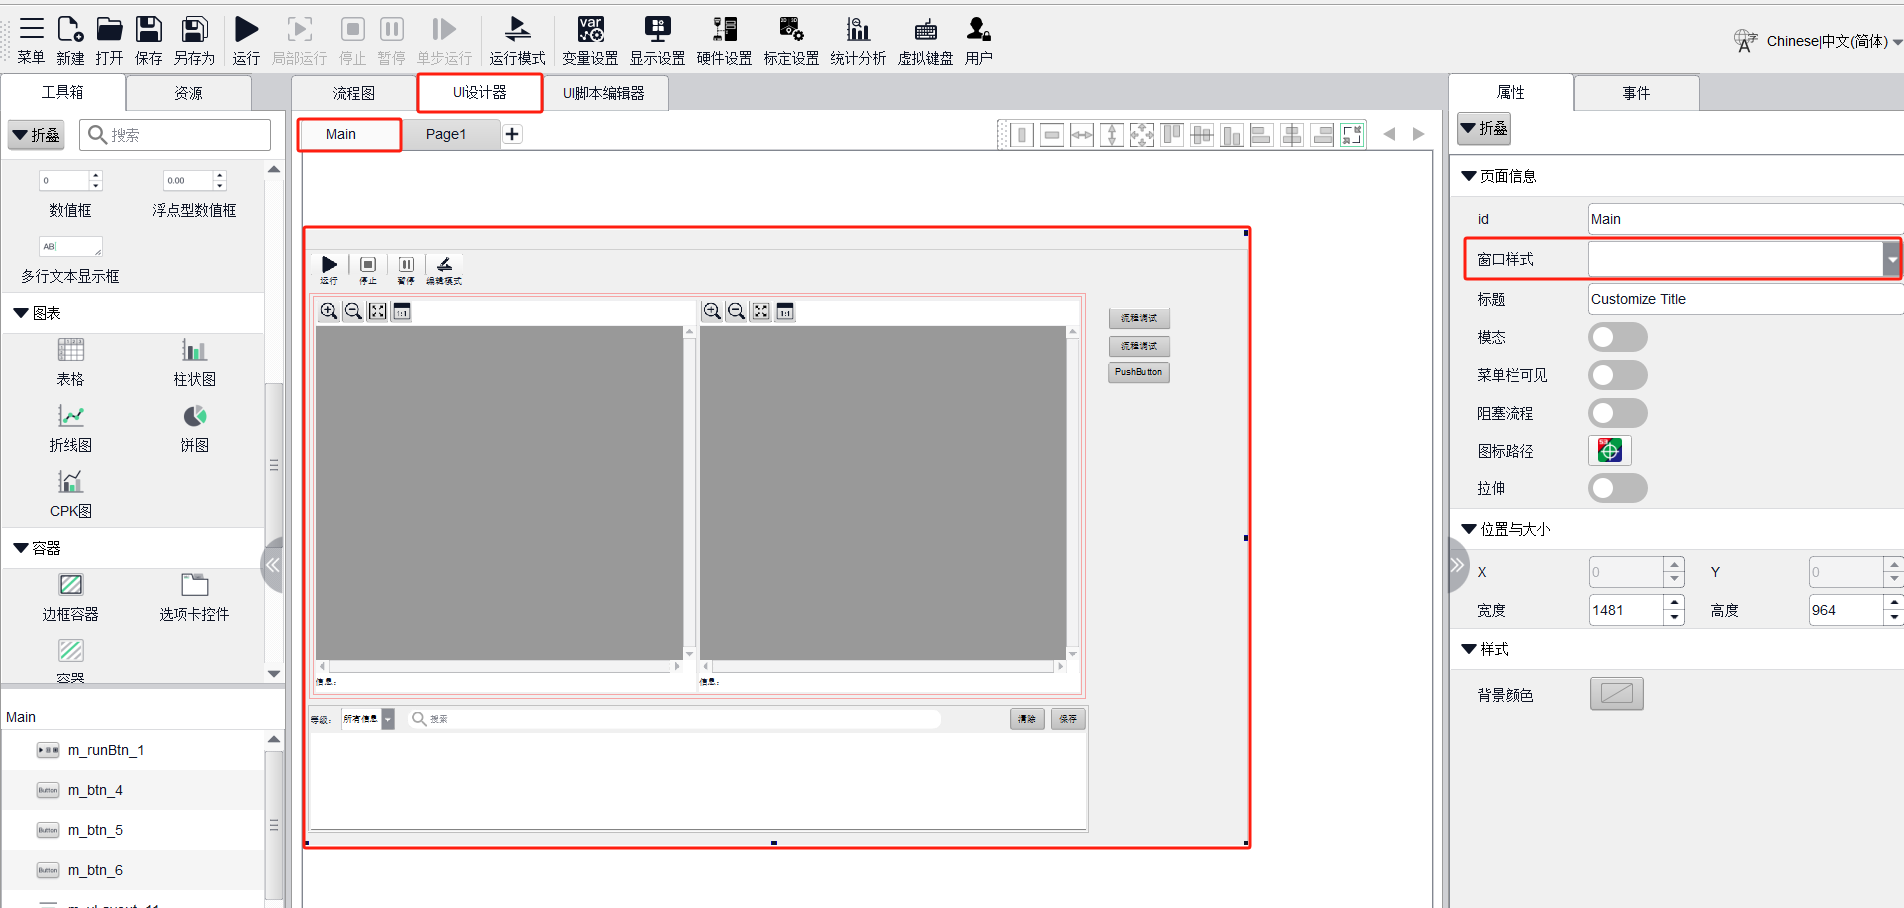
Task: Select the 数值框 widget
Action: coord(70,194)
